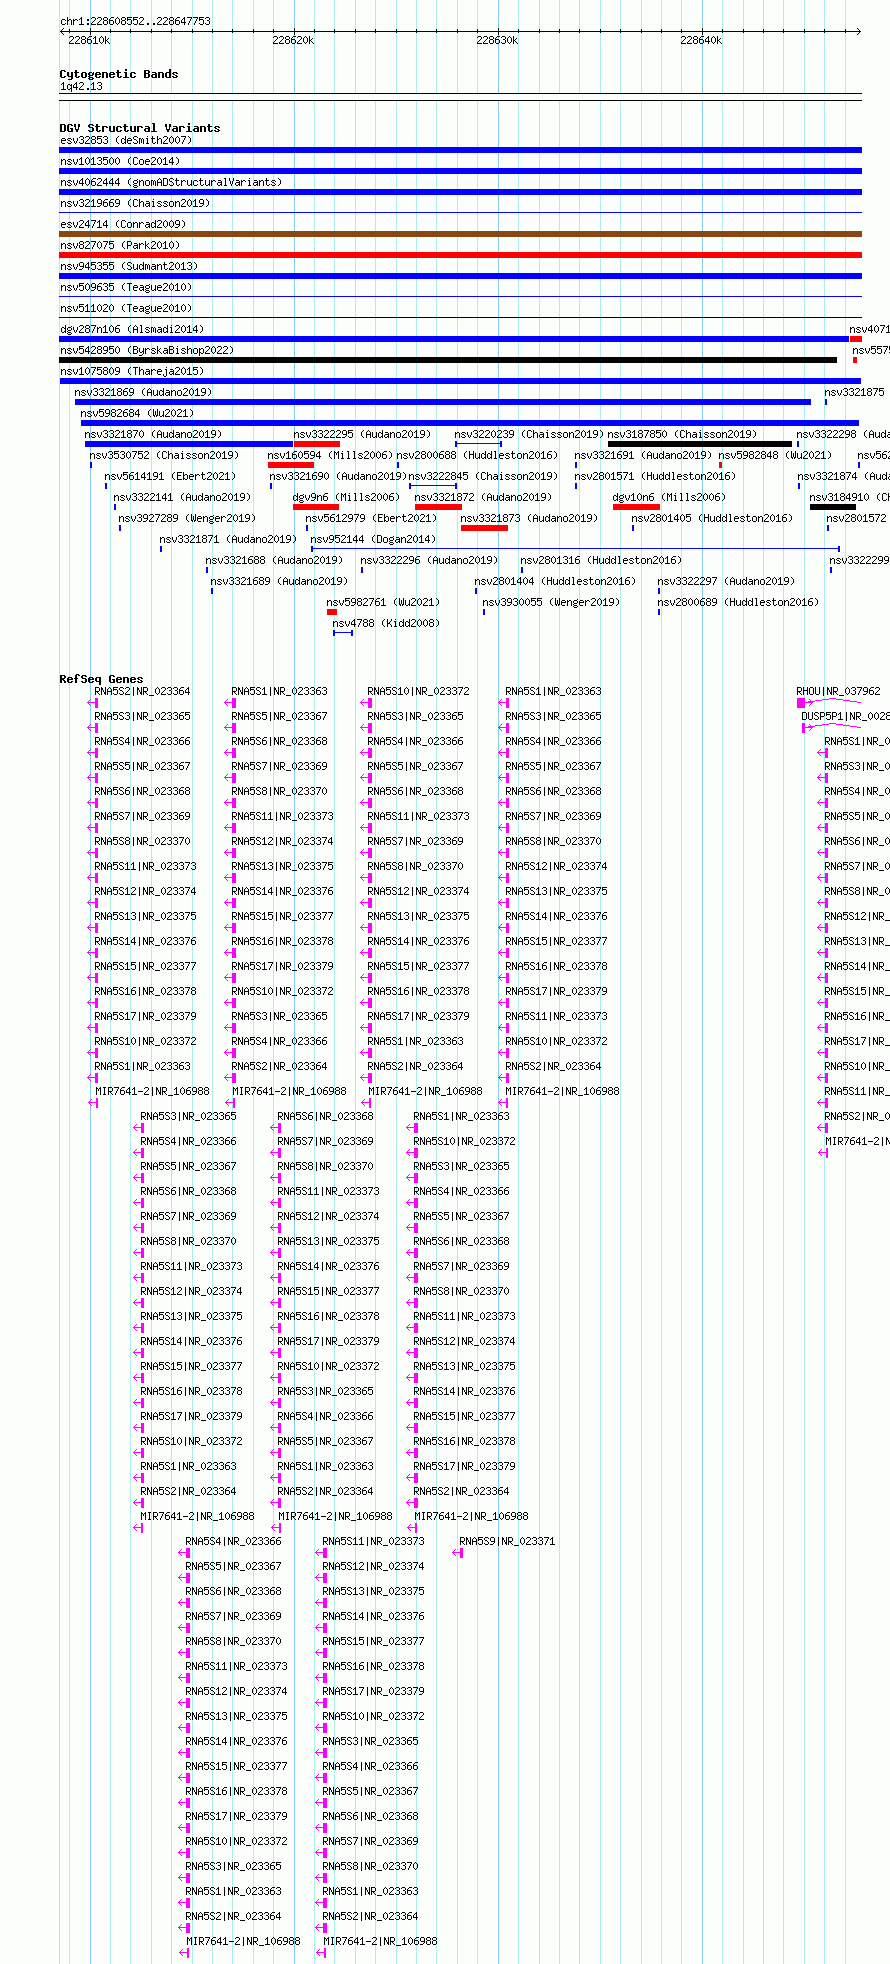Click the nsv2800688 (Huddleston2016) label
Screen dimensions: 890x1964
pos(478,455)
